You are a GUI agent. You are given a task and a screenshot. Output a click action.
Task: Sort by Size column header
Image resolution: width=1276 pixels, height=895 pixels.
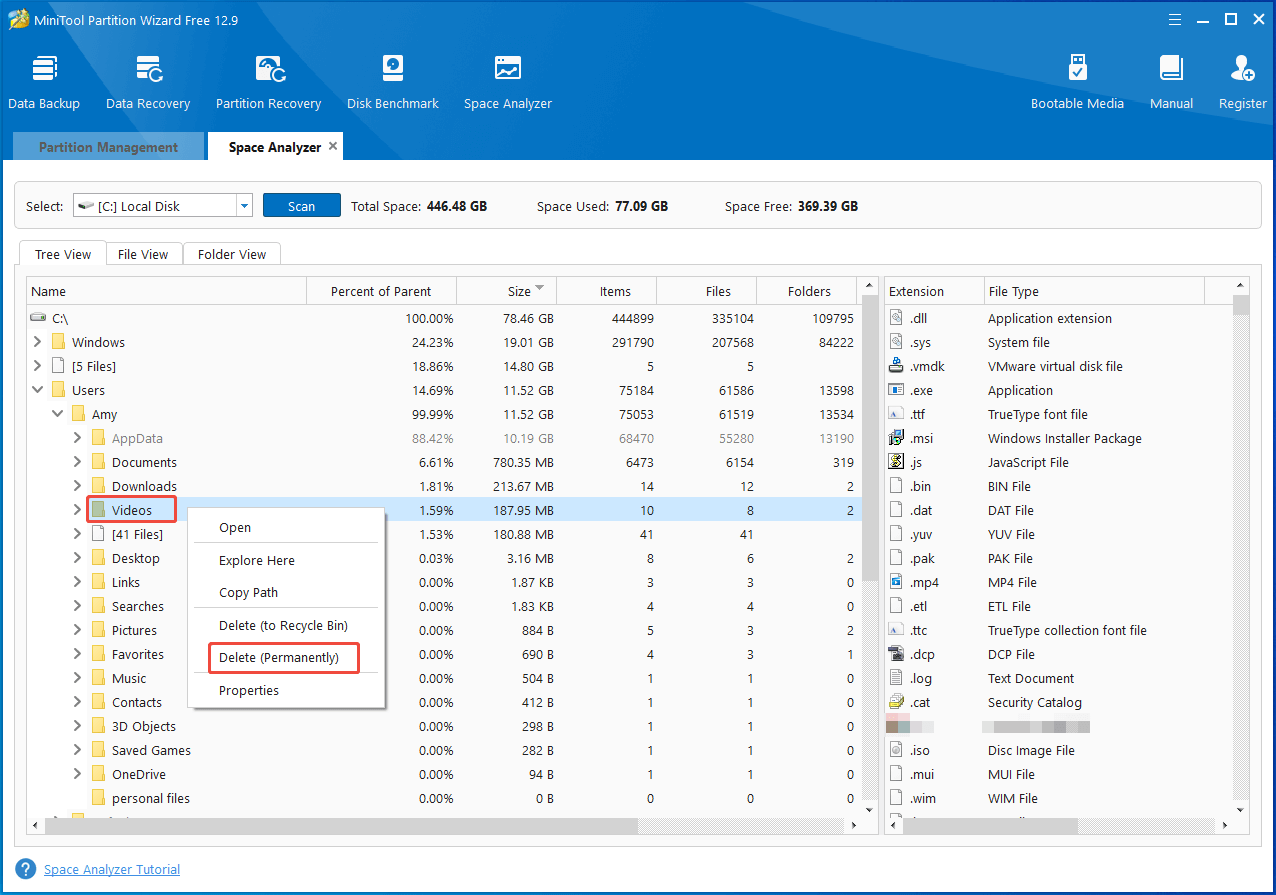point(507,291)
